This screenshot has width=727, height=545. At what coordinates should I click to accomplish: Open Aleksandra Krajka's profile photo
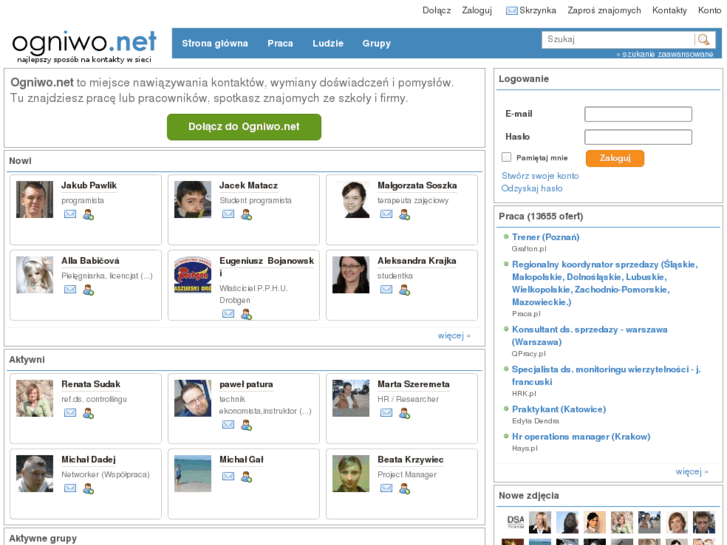[351, 275]
